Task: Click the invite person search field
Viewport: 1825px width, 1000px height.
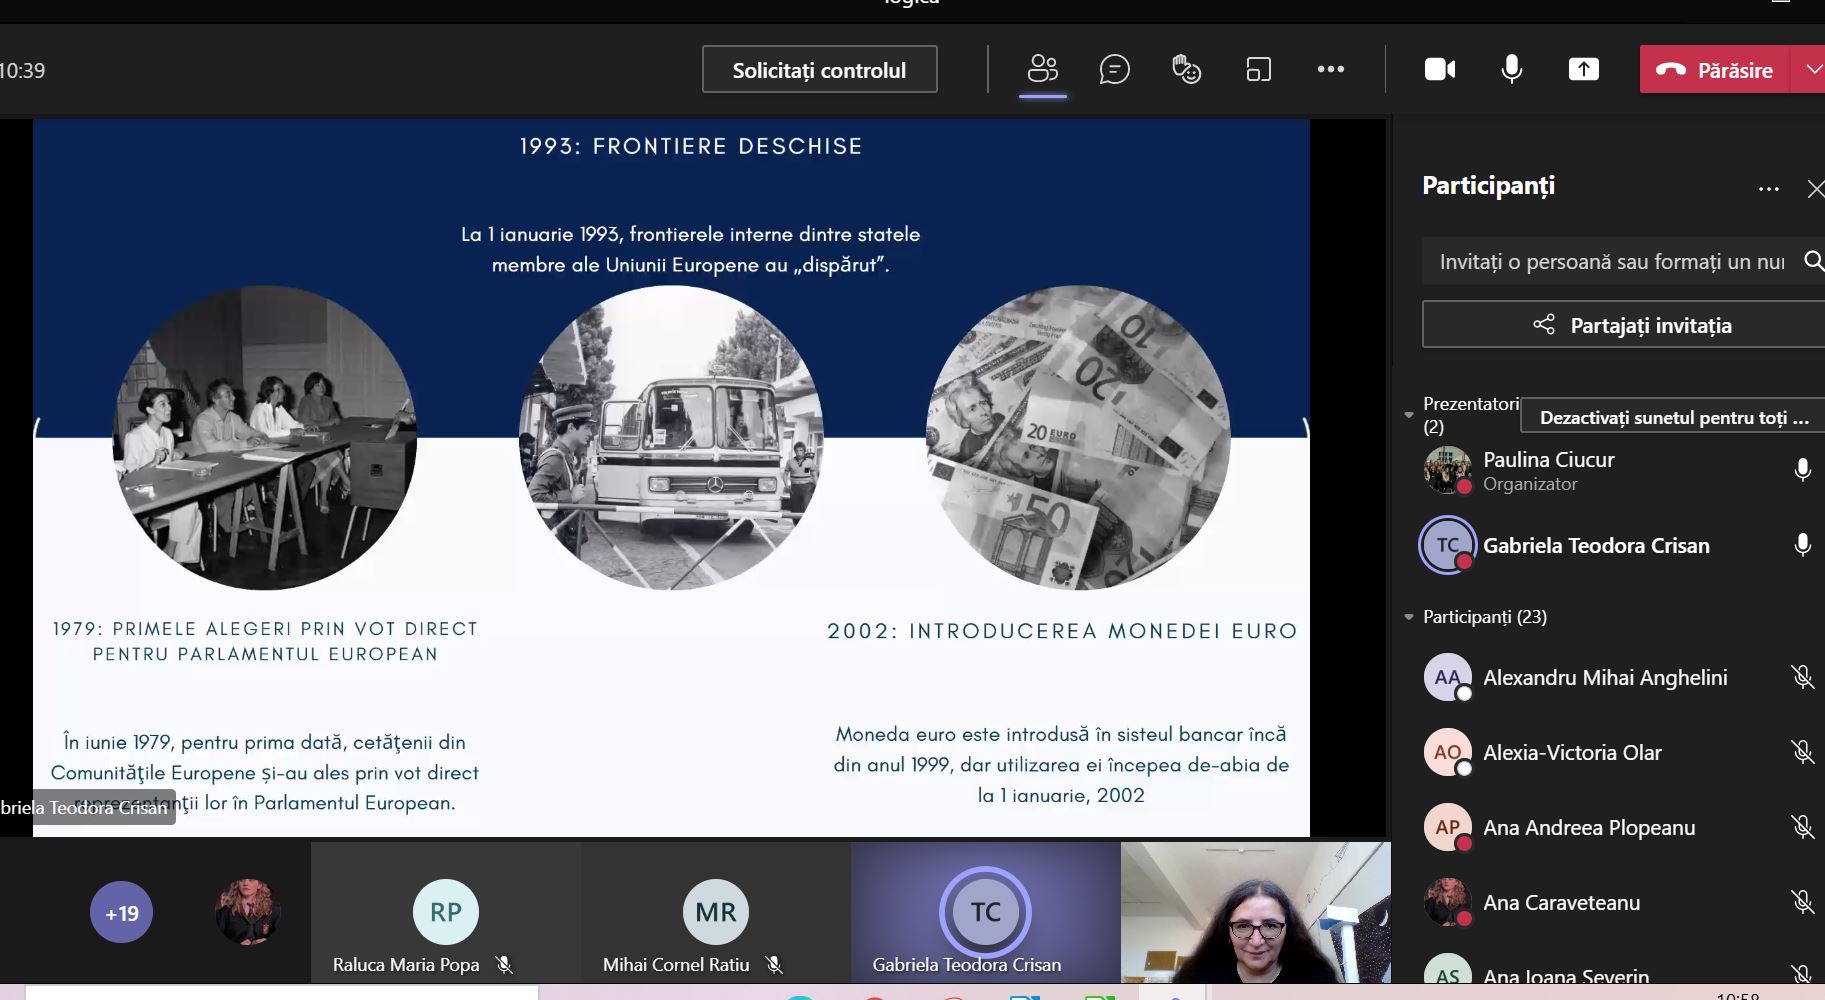Action: (x=1610, y=262)
